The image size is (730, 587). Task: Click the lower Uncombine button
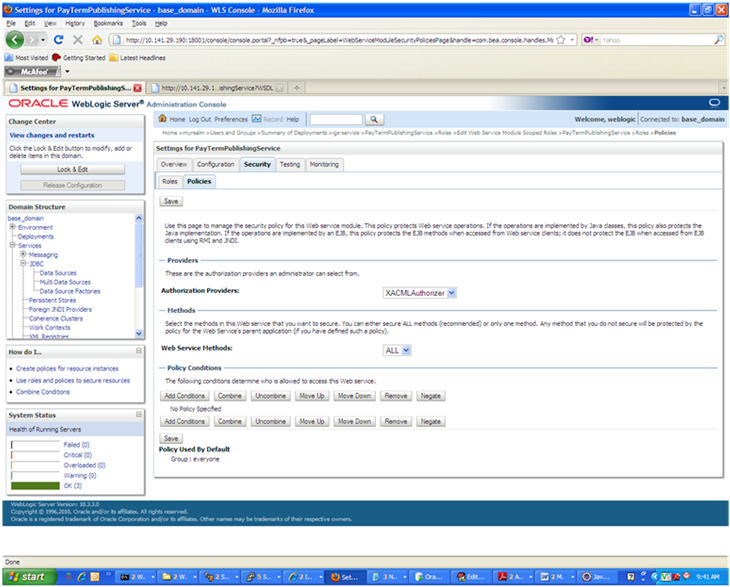(x=270, y=421)
